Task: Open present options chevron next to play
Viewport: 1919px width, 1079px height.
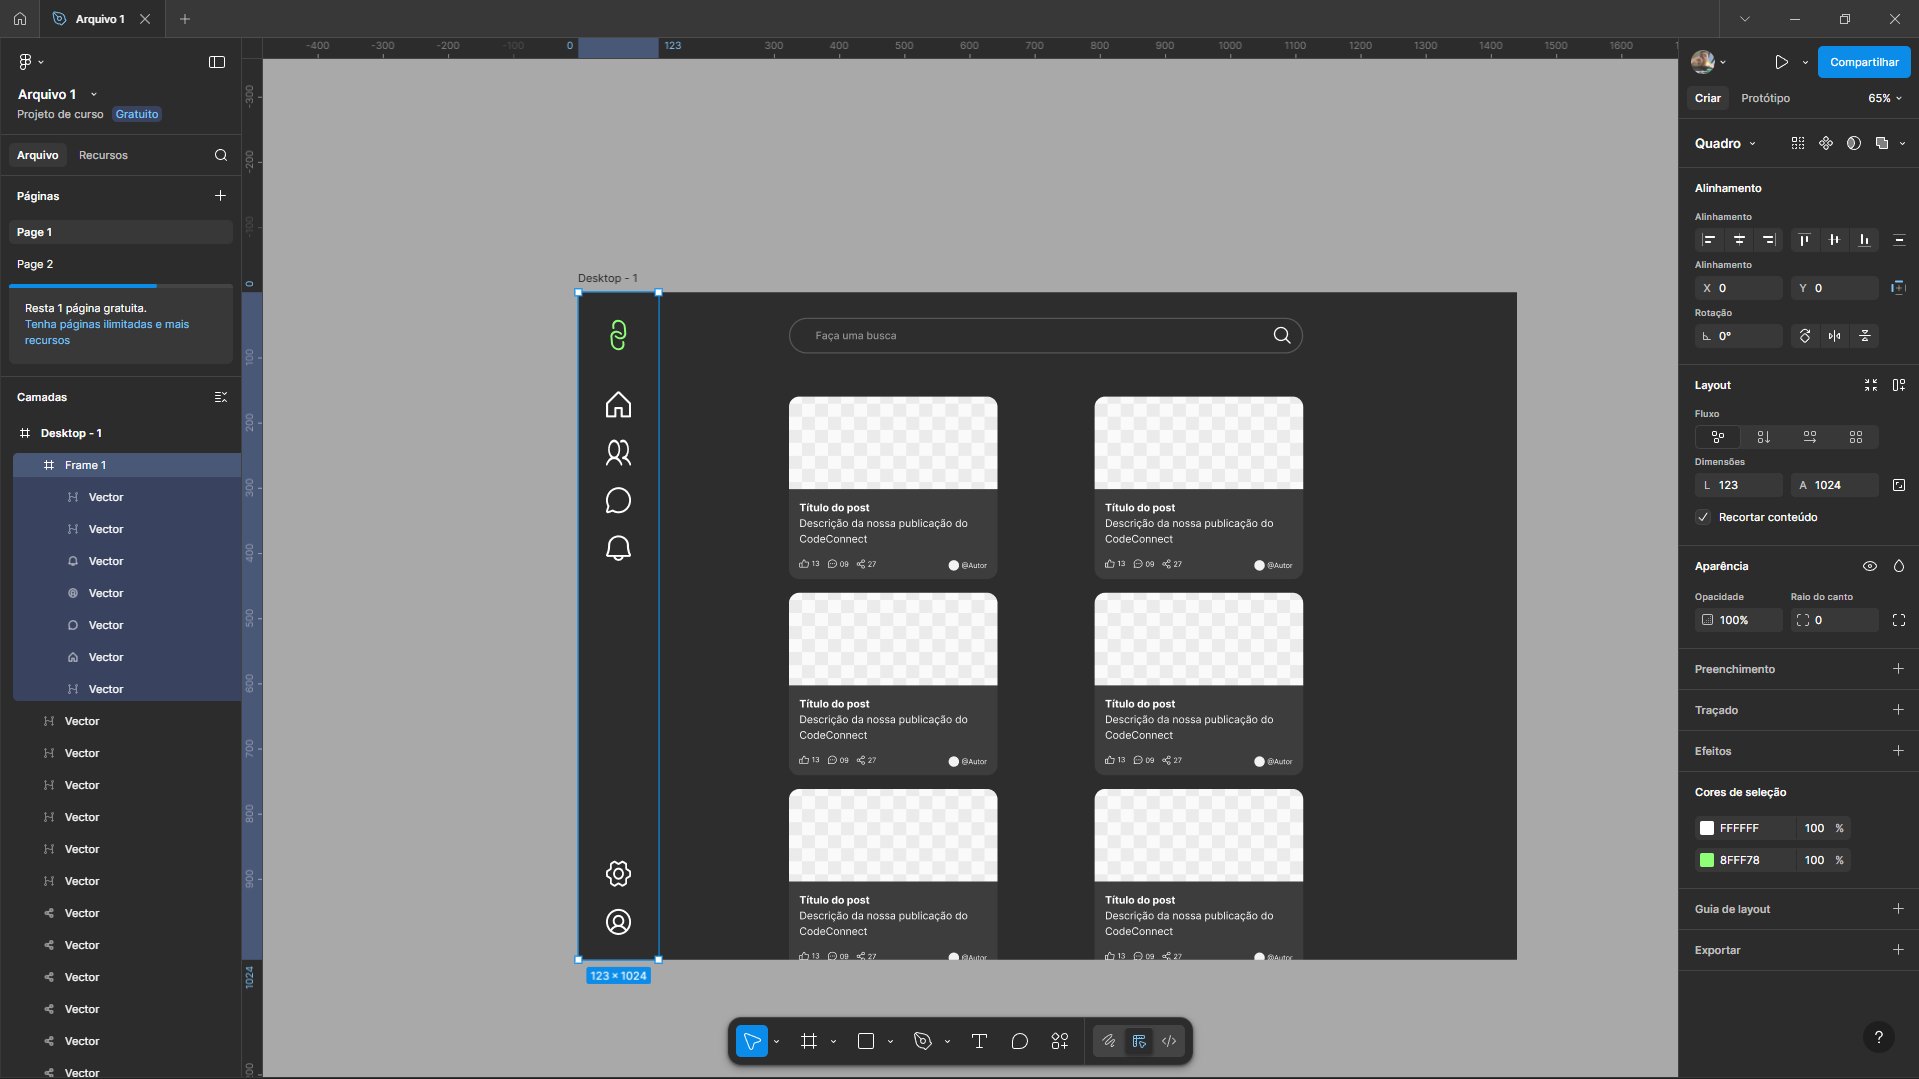Action: 1805,62
